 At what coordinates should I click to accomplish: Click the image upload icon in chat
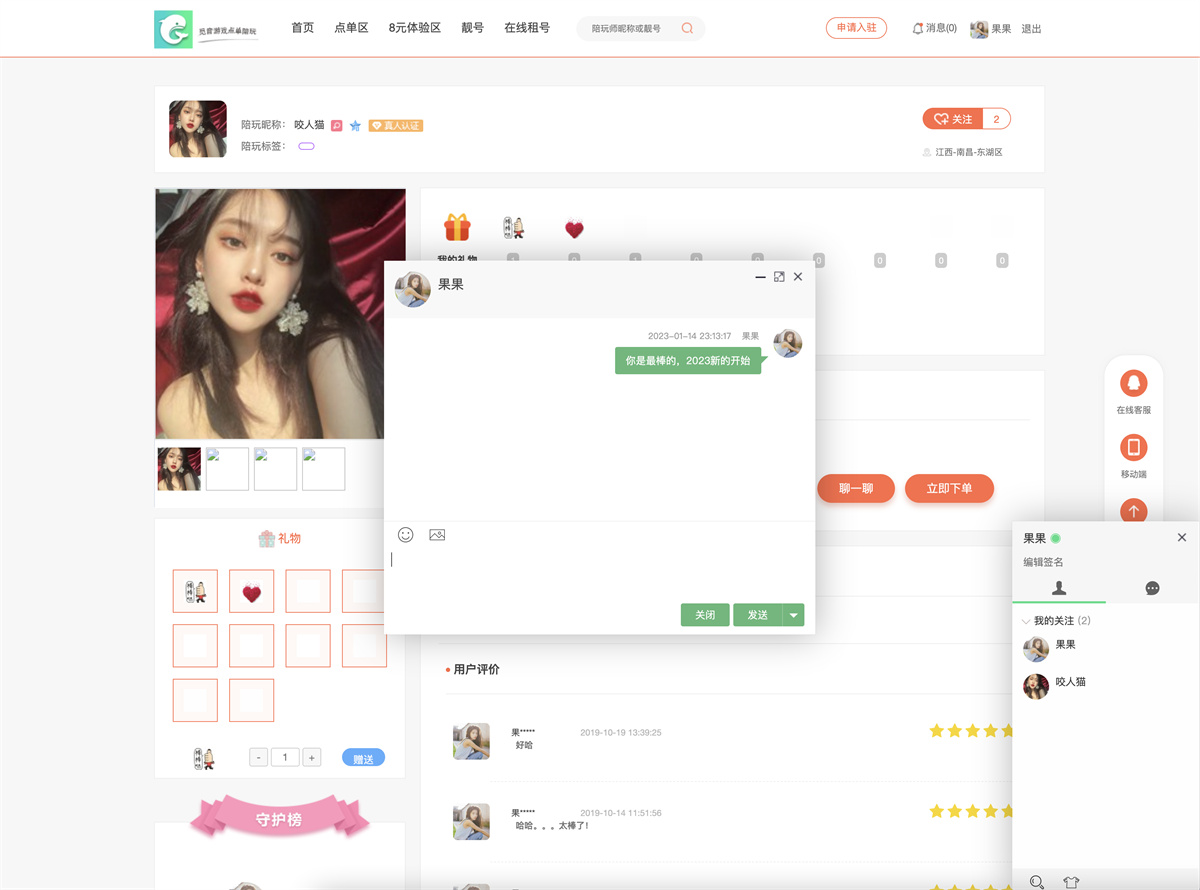tap(437, 535)
